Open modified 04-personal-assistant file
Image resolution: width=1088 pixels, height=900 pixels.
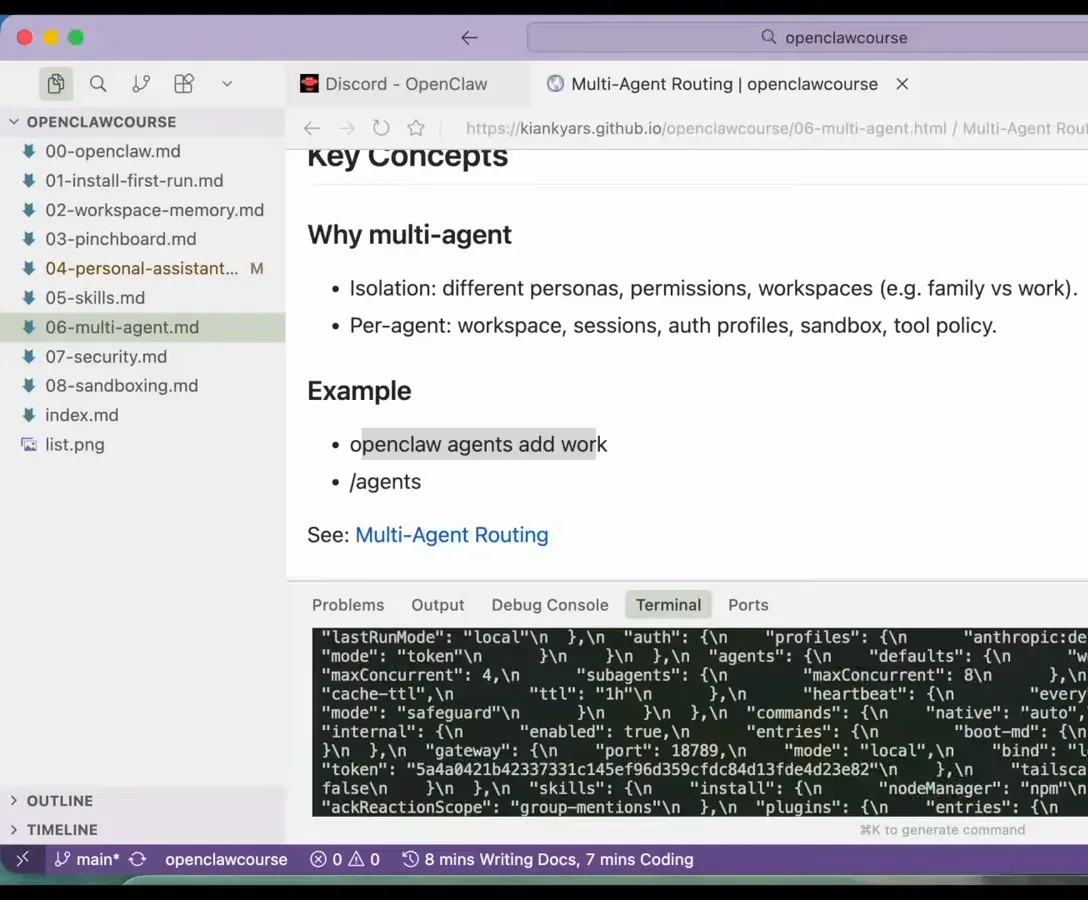[143, 269]
